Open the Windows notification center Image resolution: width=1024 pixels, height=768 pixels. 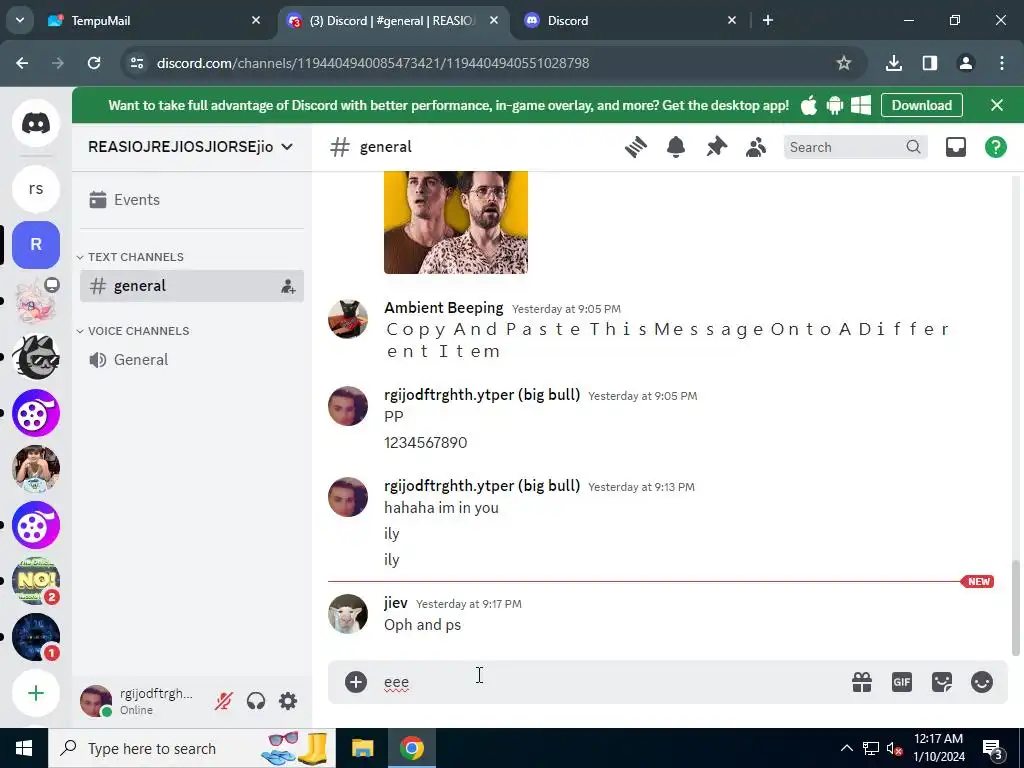(x=994, y=749)
